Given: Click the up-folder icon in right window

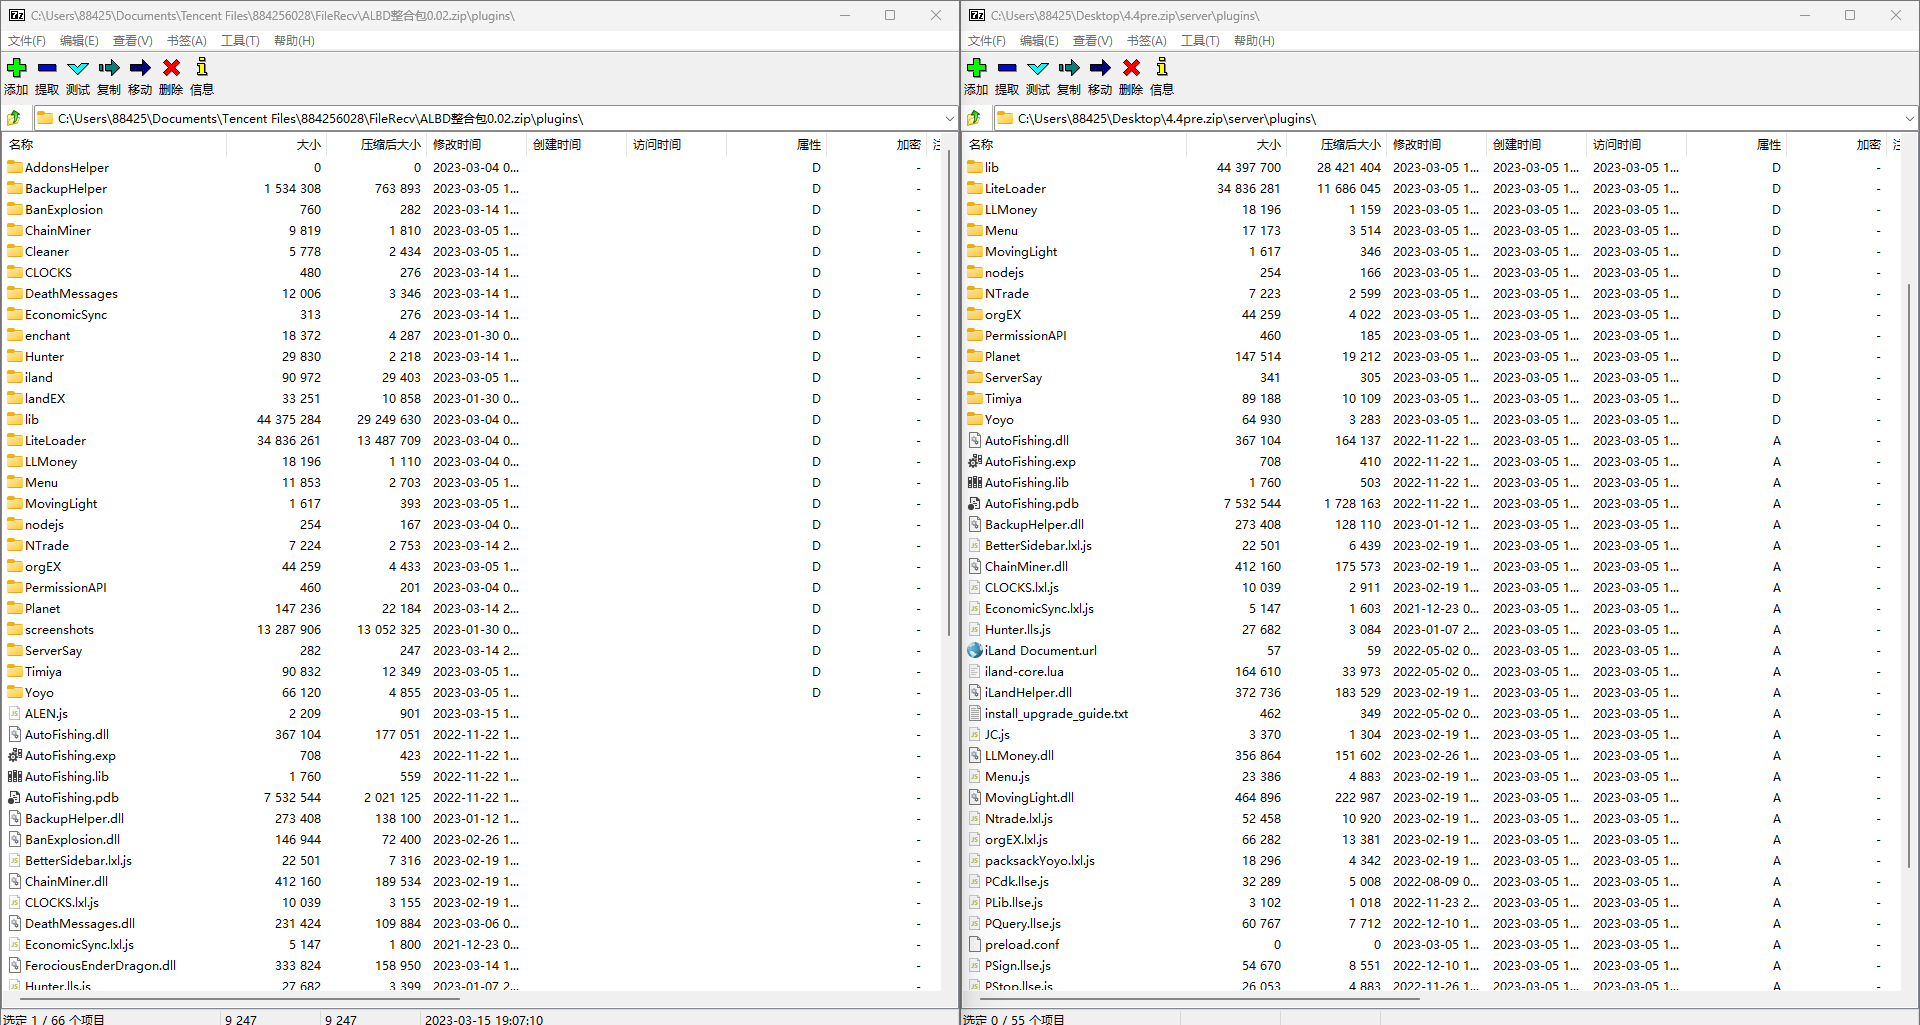Looking at the screenshot, I should 974,118.
